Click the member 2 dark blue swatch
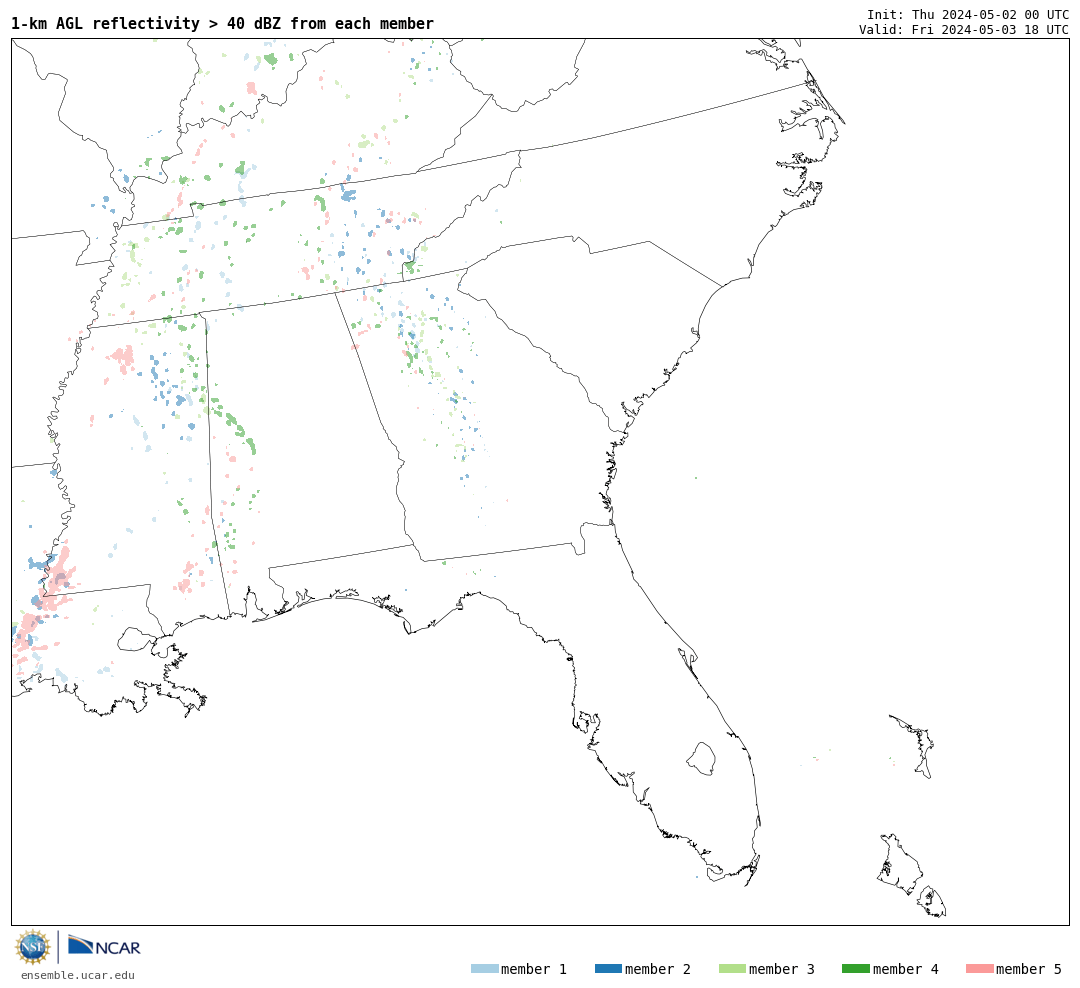Image resolution: width=1080 pixels, height=988 pixels. point(608,969)
